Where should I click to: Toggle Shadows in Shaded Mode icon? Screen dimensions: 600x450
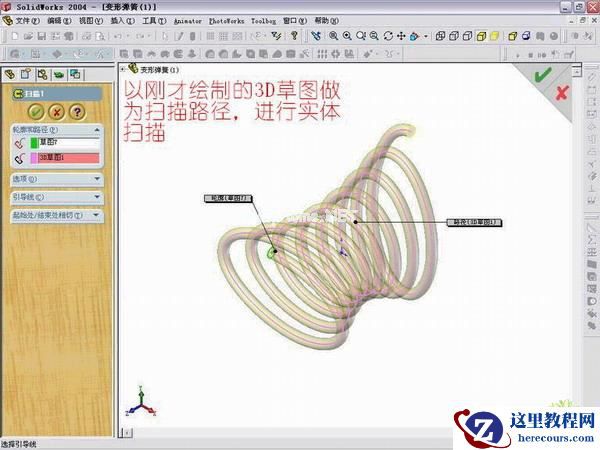tap(512, 36)
